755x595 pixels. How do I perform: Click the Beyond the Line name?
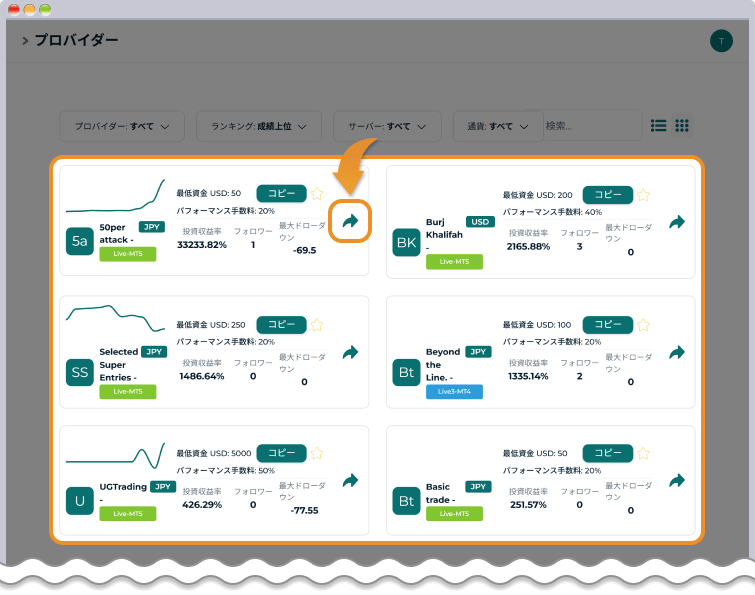443,364
